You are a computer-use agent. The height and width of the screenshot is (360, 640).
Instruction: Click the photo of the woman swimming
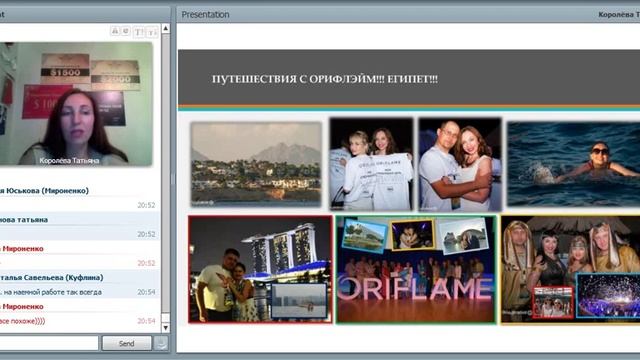(573, 164)
